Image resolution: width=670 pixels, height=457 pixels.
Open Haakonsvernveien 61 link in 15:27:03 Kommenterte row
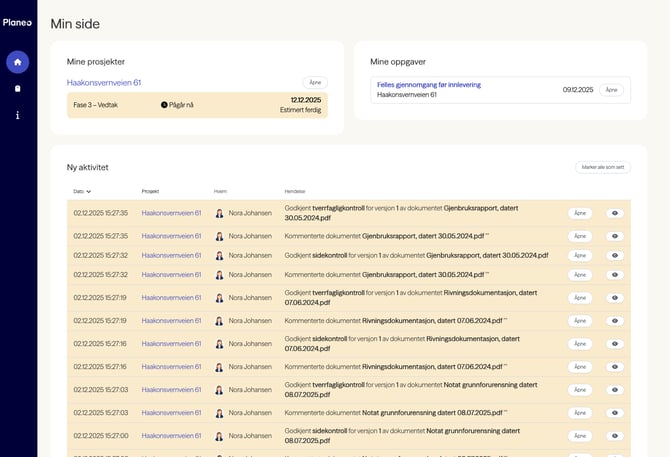171,413
